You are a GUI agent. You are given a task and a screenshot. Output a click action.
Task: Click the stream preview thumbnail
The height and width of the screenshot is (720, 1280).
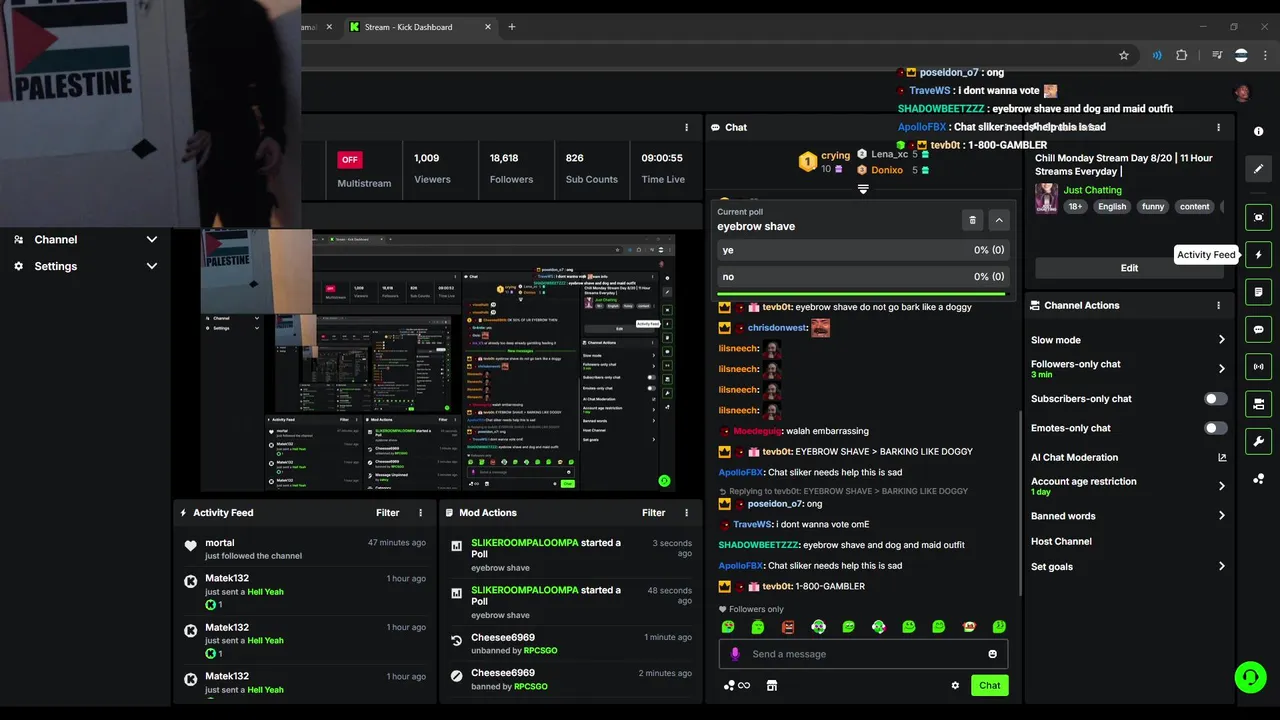pyautogui.click(x=437, y=361)
